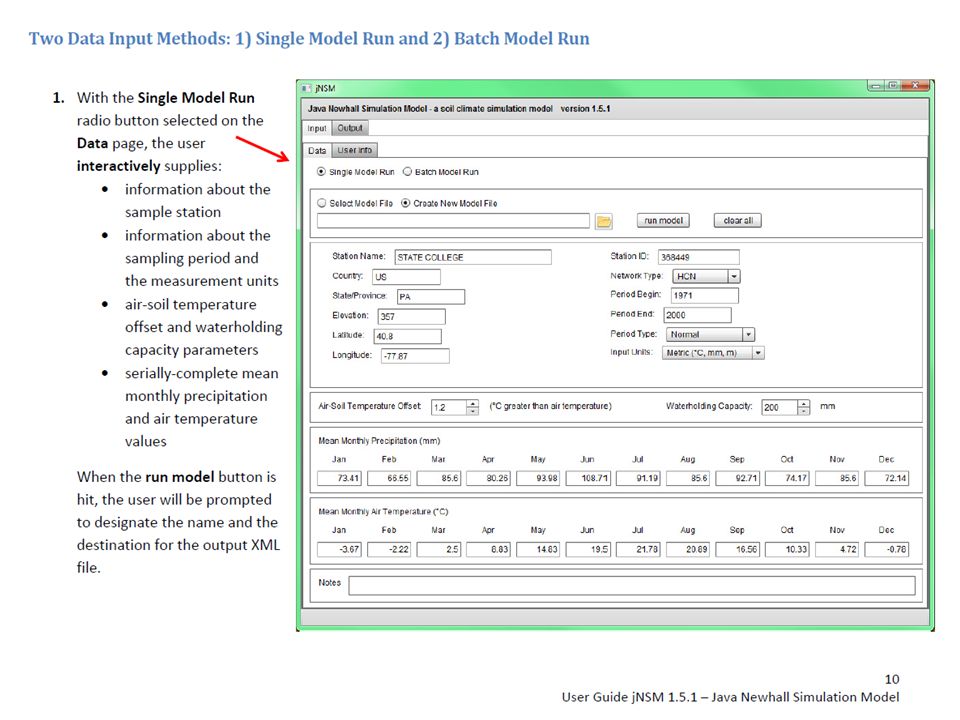Click November precipitation field 85.6
Screen dimensions: 960x720
click(837, 478)
